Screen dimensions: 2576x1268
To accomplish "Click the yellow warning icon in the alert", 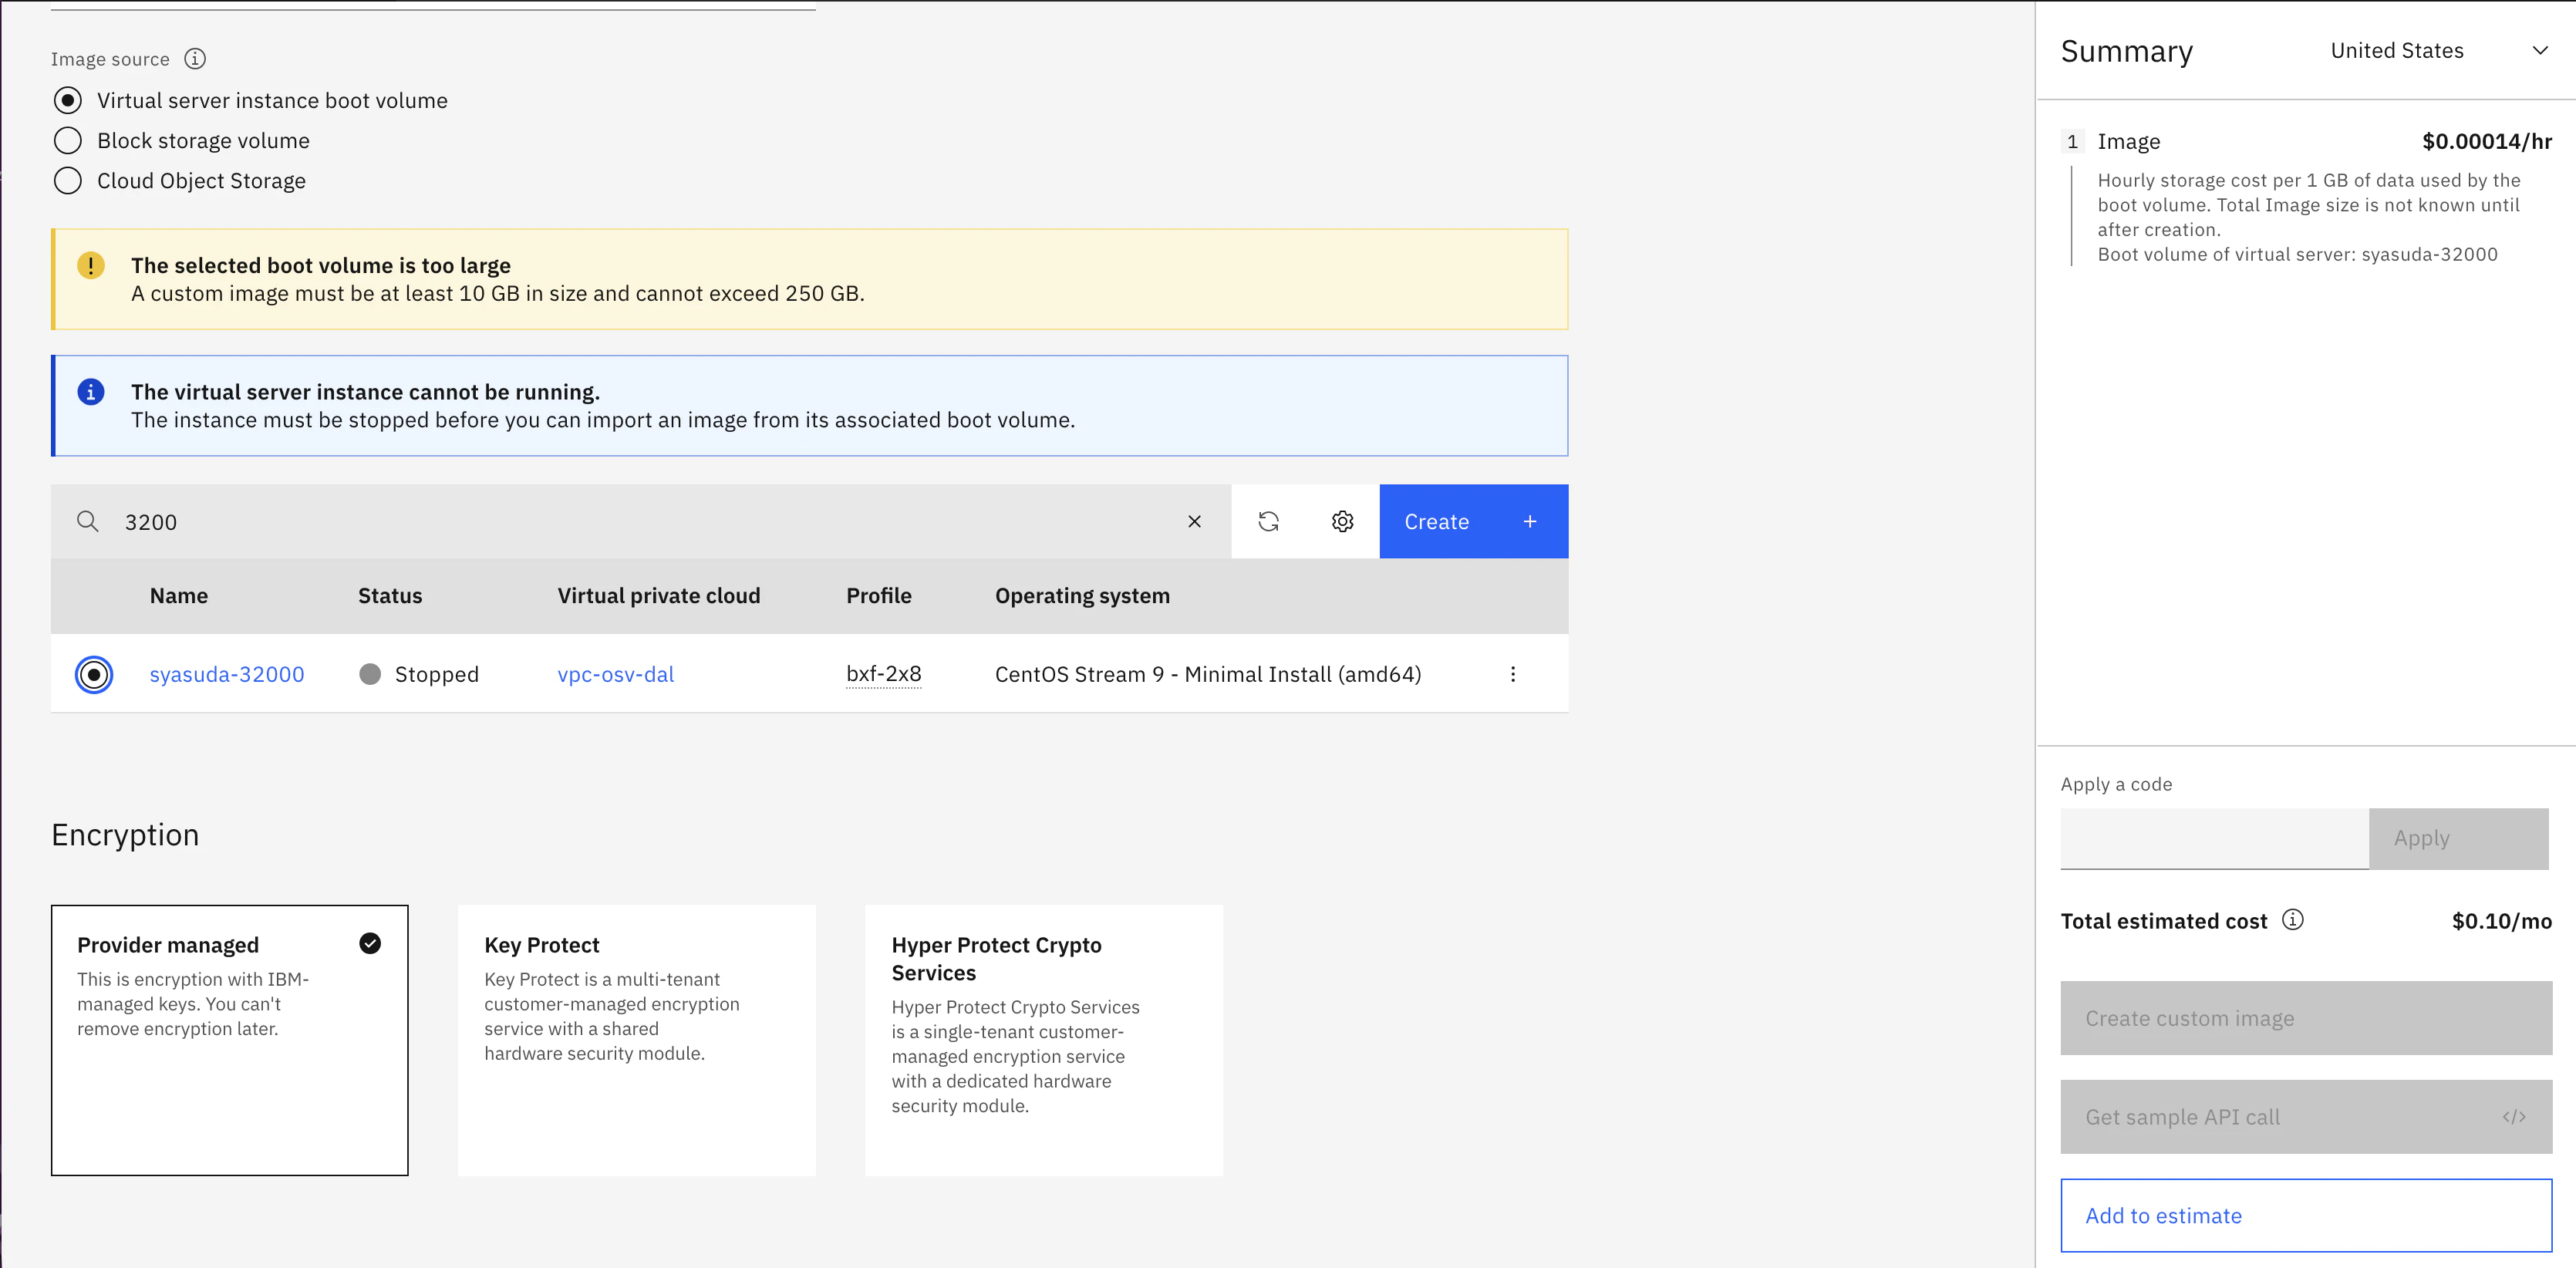I will (91, 265).
